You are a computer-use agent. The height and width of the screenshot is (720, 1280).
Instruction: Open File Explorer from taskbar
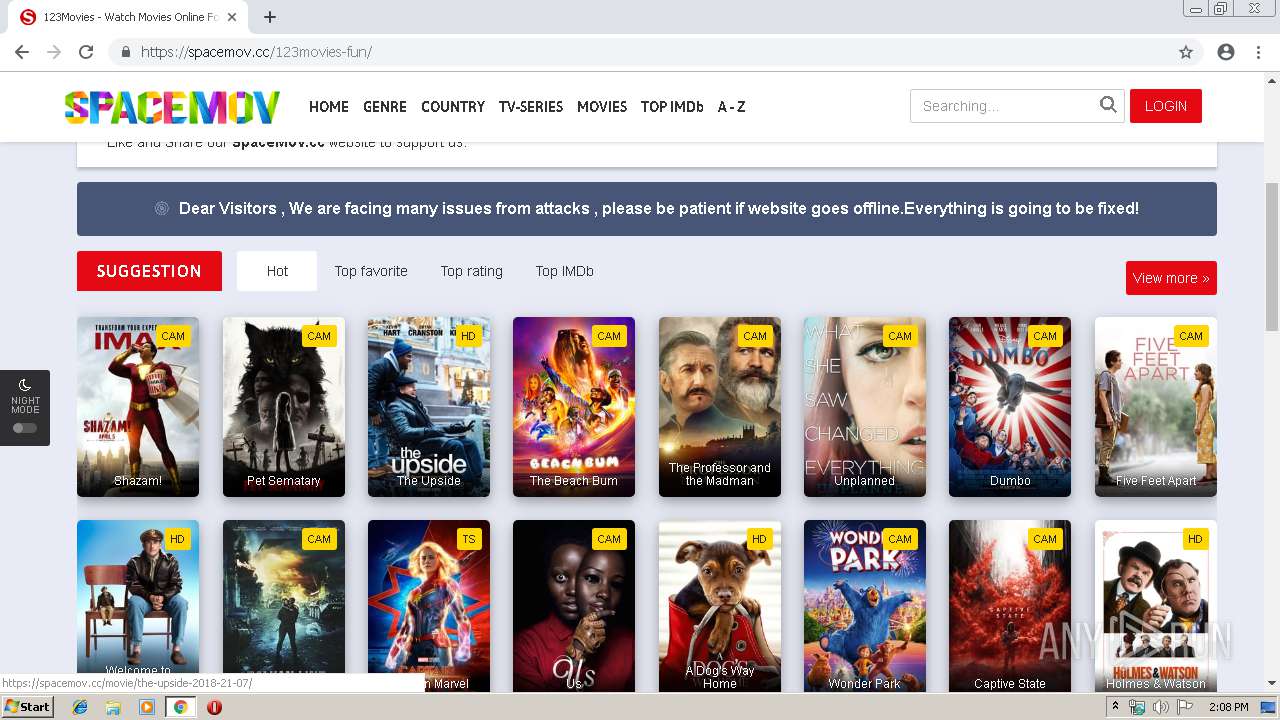113,707
